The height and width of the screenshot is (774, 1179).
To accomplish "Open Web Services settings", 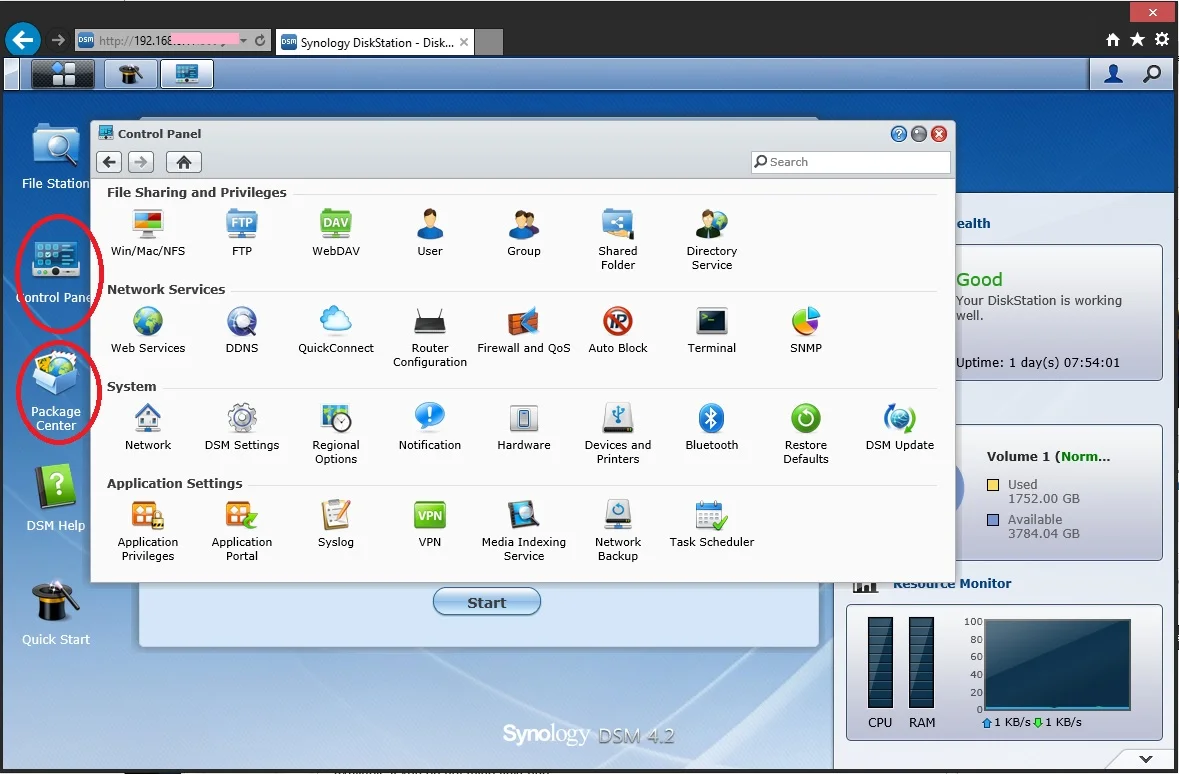I will [x=147, y=329].
